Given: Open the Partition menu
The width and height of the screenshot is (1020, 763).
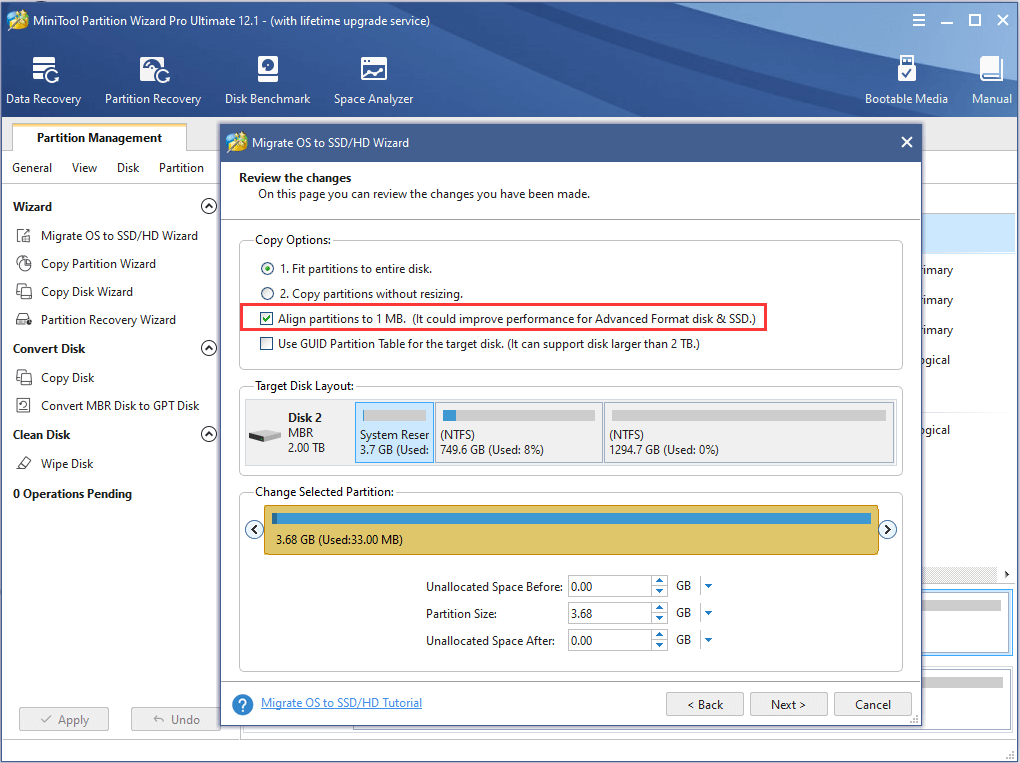Looking at the screenshot, I should pos(181,168).
